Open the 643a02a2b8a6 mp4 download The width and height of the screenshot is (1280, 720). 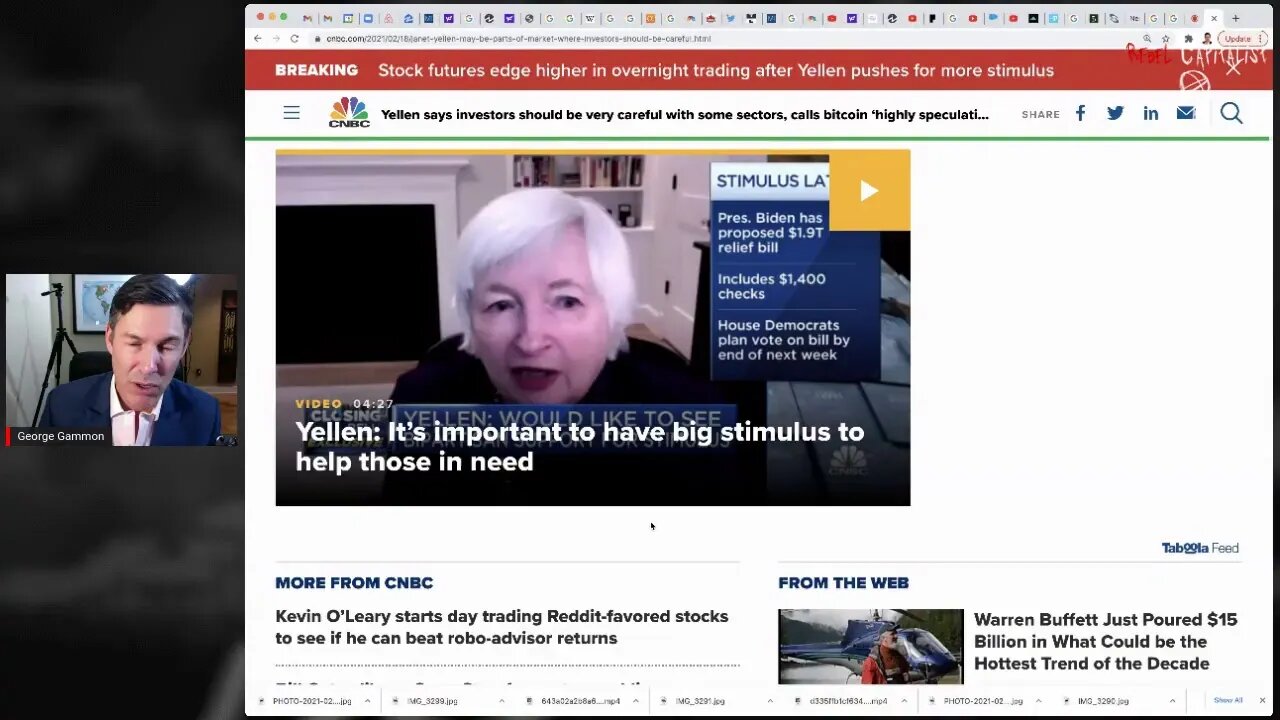click(x=574, y=701)
